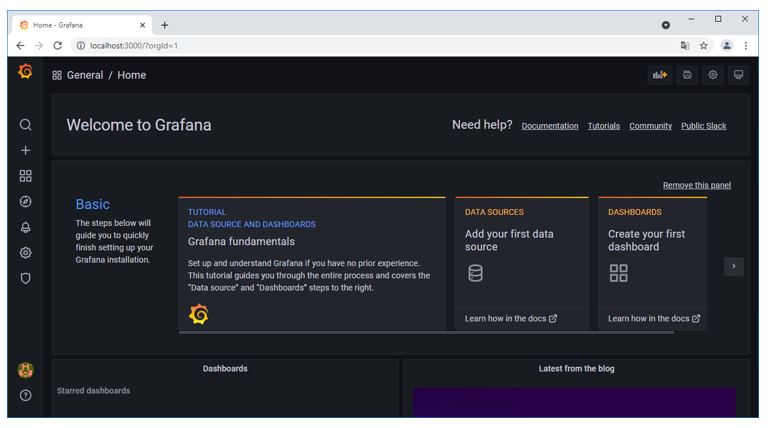Close the Home - Grafana tab
This screenshot has width=770, height=428.
click(142, 25)
